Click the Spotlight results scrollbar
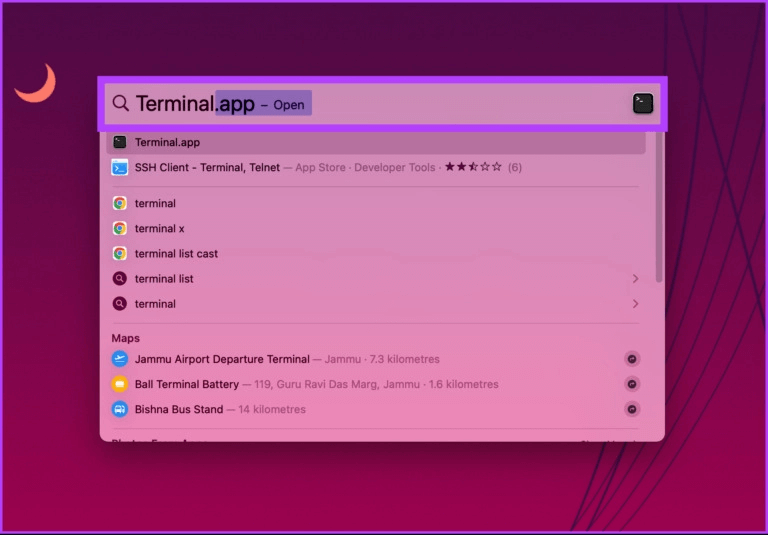The image size is (768, 535). 659,207
